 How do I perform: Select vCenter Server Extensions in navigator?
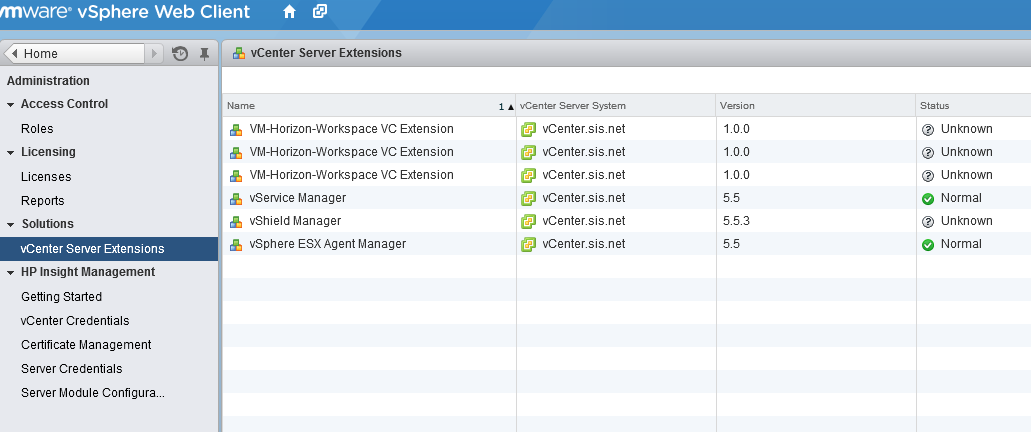point(108,249)
